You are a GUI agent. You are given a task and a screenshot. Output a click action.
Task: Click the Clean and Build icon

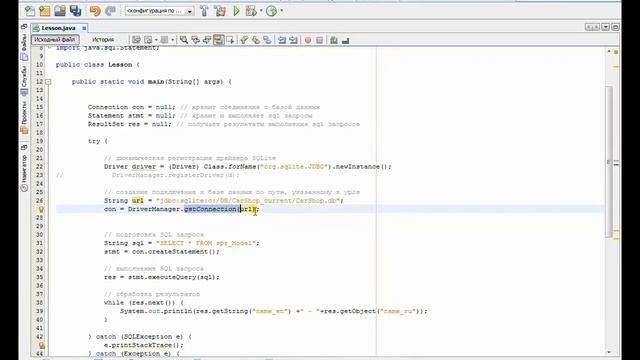[x=220, y=11]
